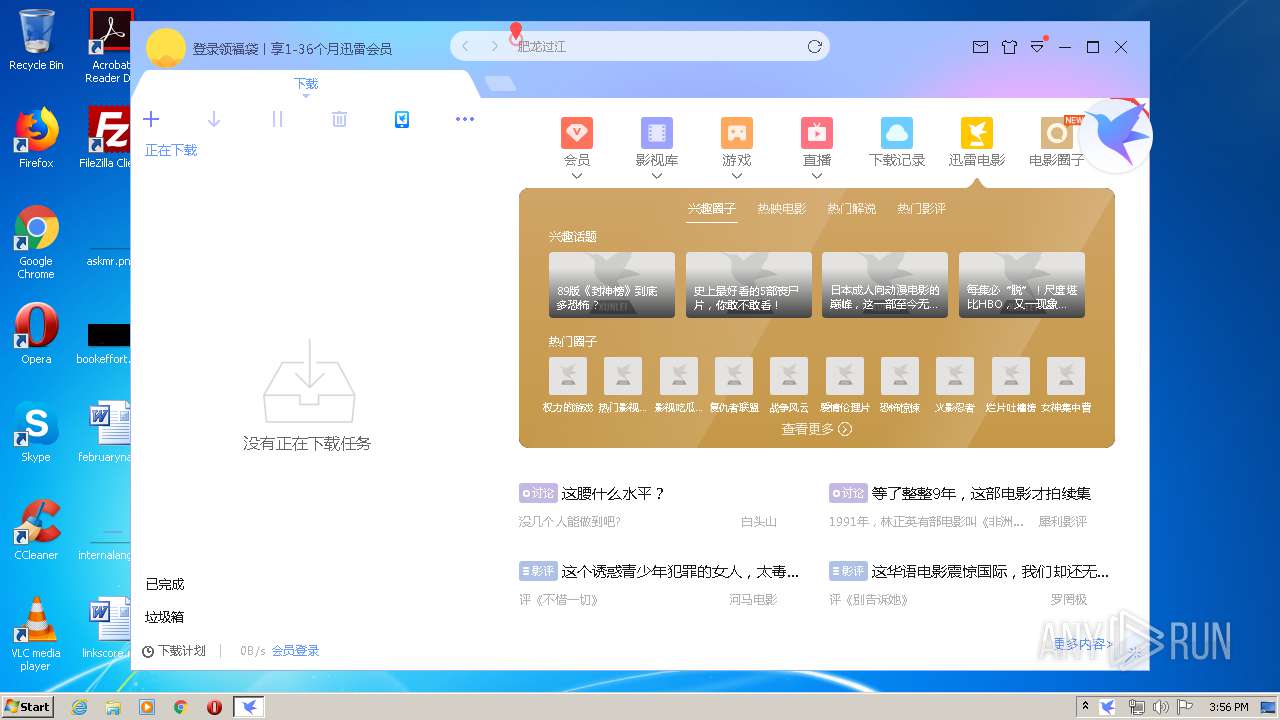Add a new download task with plus icon
Image resolution: width=1280 pixels, height=720 pixels.
coord(151,119)
